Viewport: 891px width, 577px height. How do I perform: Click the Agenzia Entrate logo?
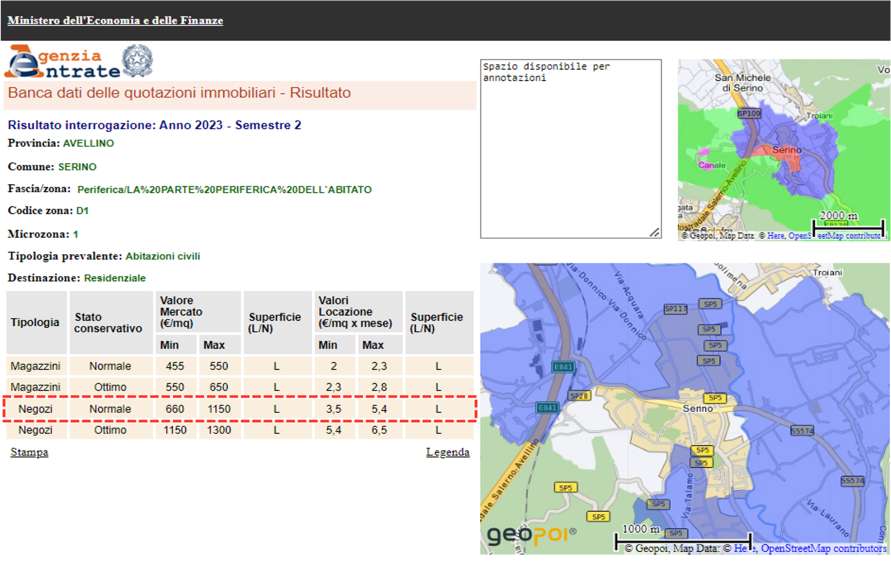[60, 62]
